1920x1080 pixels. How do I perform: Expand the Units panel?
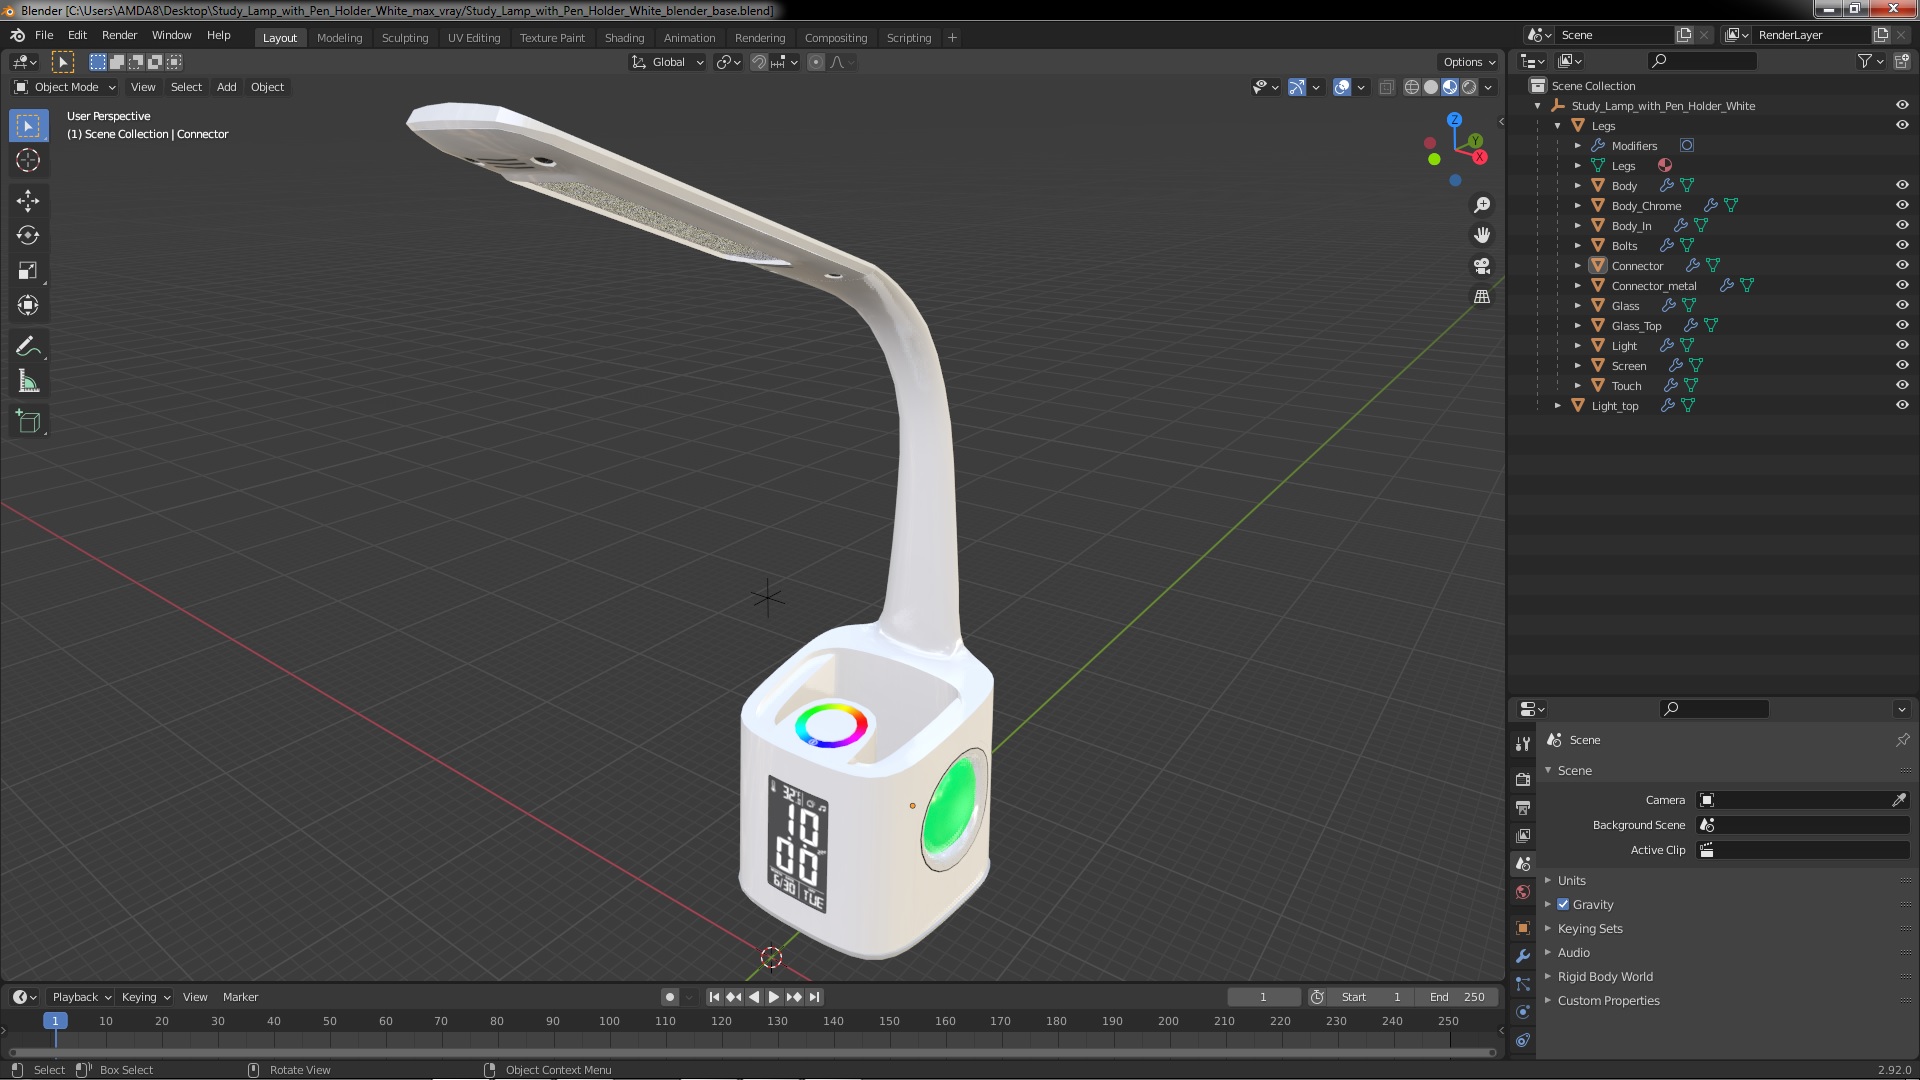(x=1571, y=880)
